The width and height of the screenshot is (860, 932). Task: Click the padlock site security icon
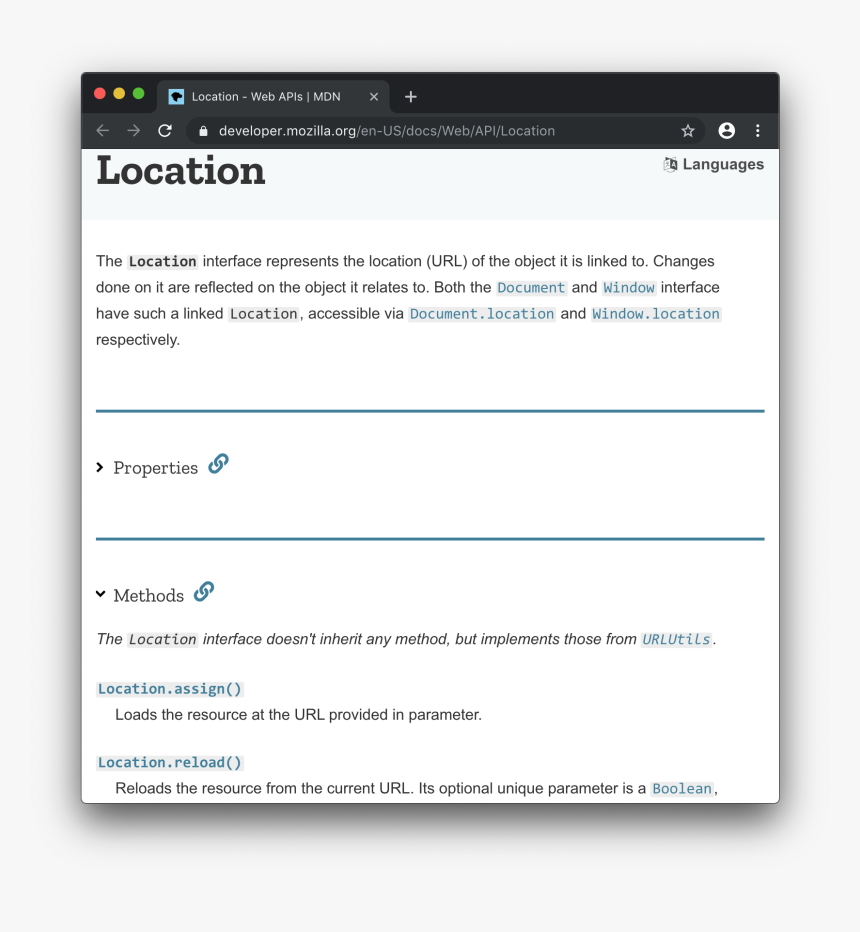click(203, 131)
